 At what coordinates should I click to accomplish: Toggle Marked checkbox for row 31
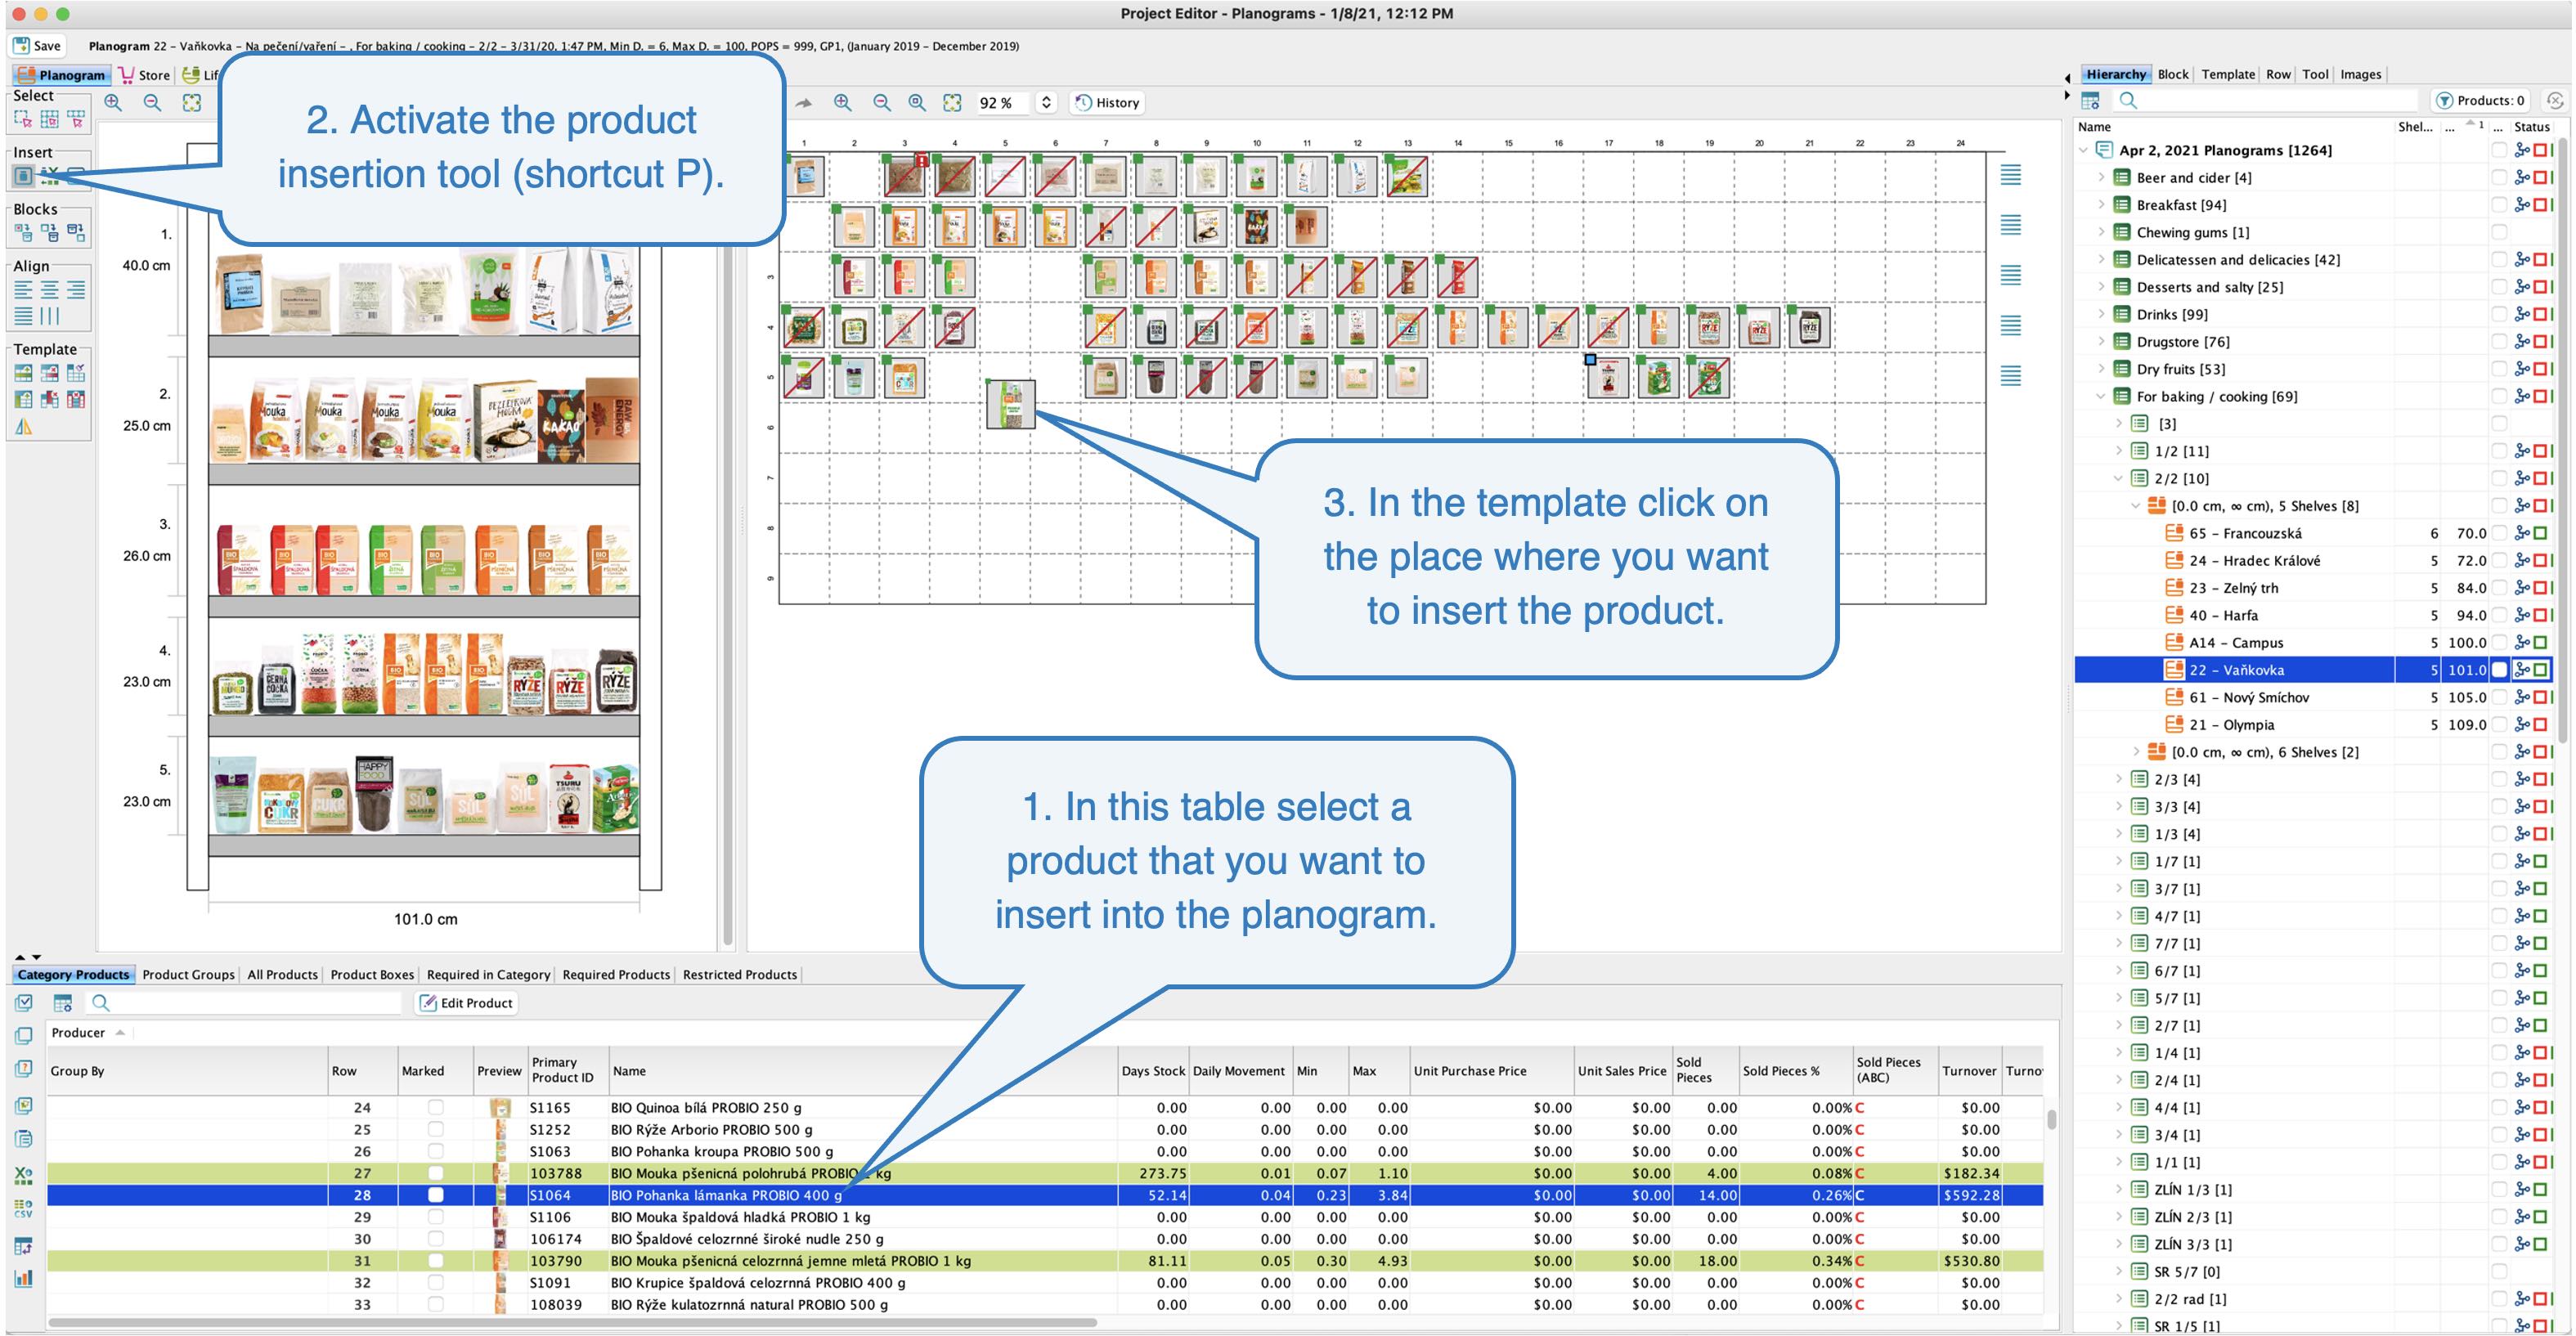point(435,1261)
